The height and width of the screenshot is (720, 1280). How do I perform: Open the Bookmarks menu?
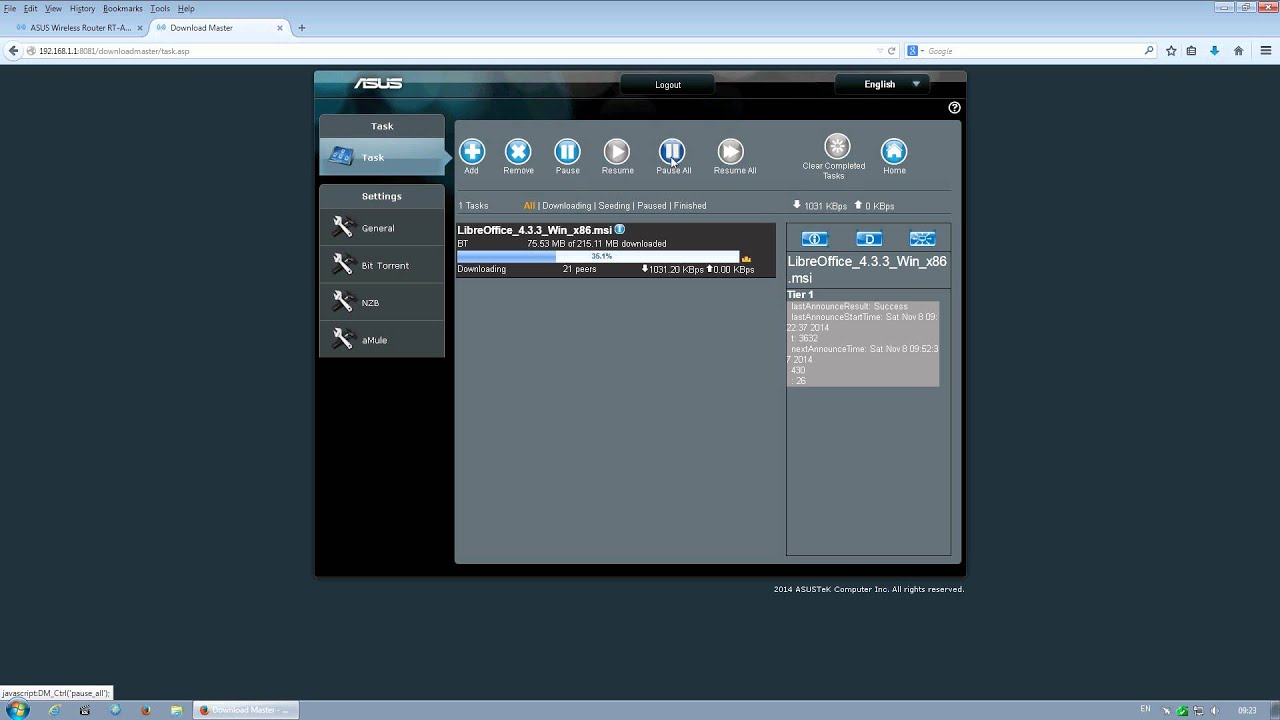tap(122, 8)
